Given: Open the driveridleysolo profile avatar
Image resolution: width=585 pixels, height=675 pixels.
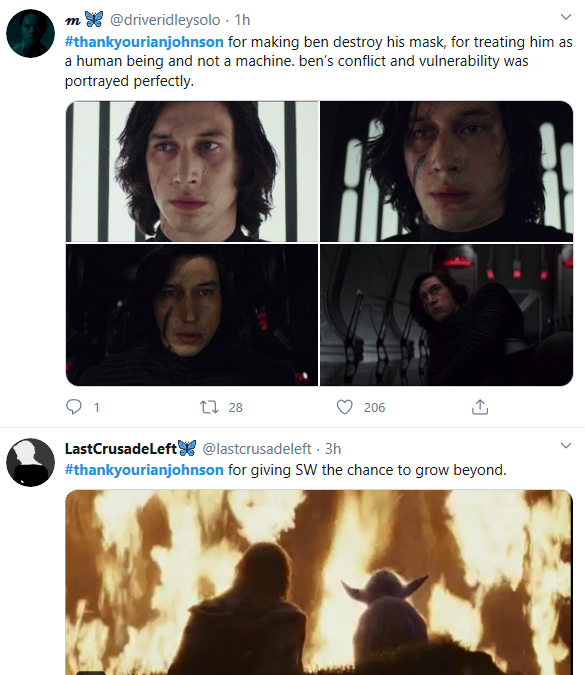Looking at the screenshot, I should coord(31,33).
